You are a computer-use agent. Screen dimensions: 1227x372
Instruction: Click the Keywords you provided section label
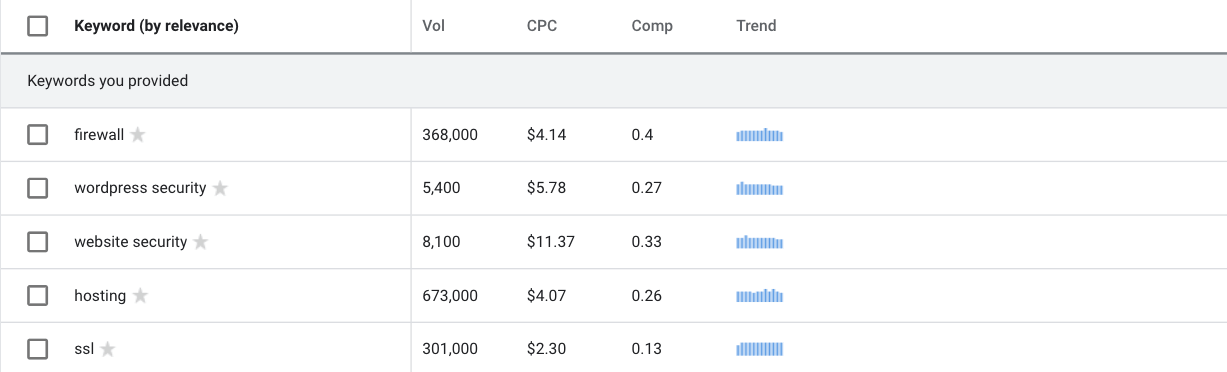click(x=108, y=81)
